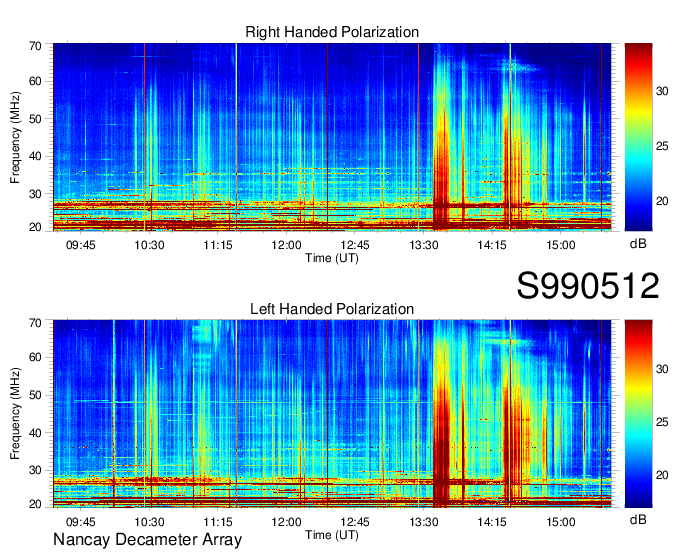Click 12:45 time tick under right-handed plot
The image size is (680, 552).
pyautogui.click(x=355, y=245)
